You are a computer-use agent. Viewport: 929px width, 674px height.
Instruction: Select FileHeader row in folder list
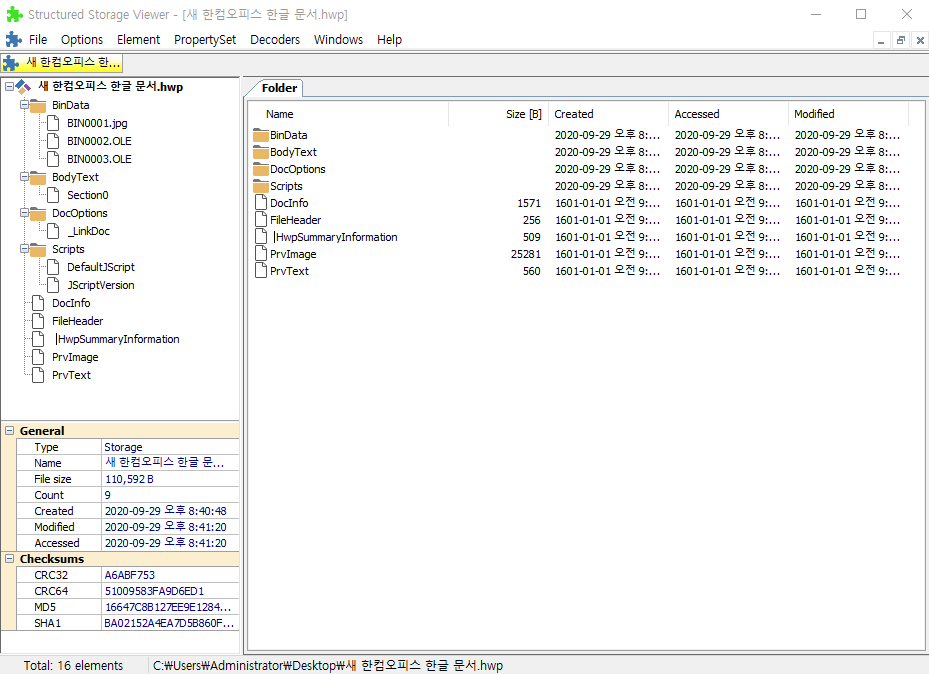point(578,220)
